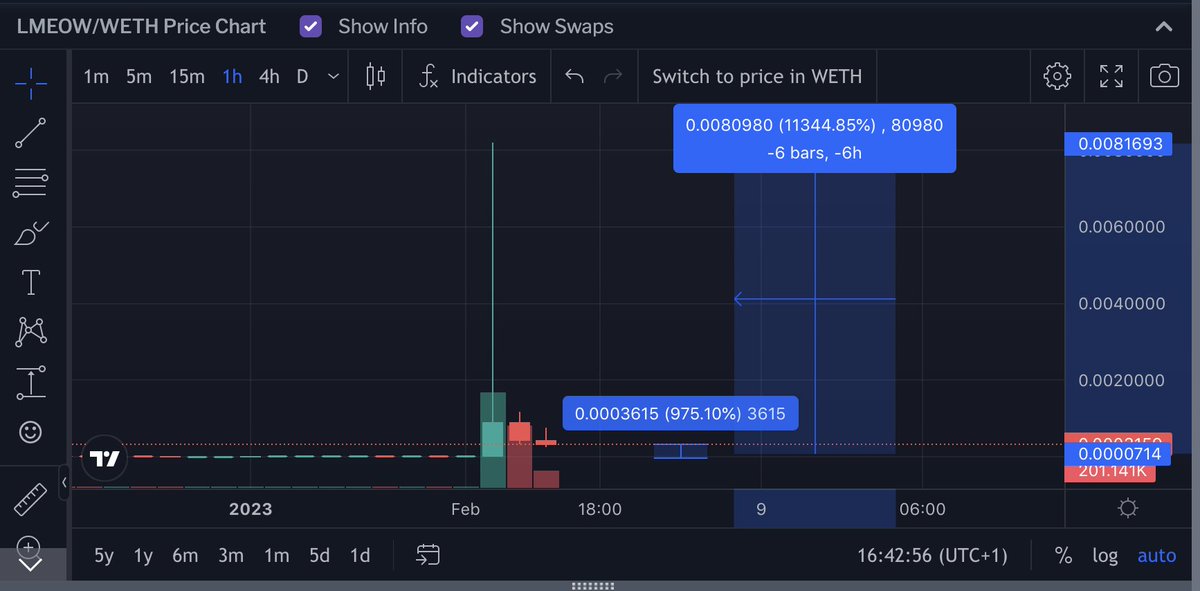Select the crosshair cursor tool

(x=31, y=83)
